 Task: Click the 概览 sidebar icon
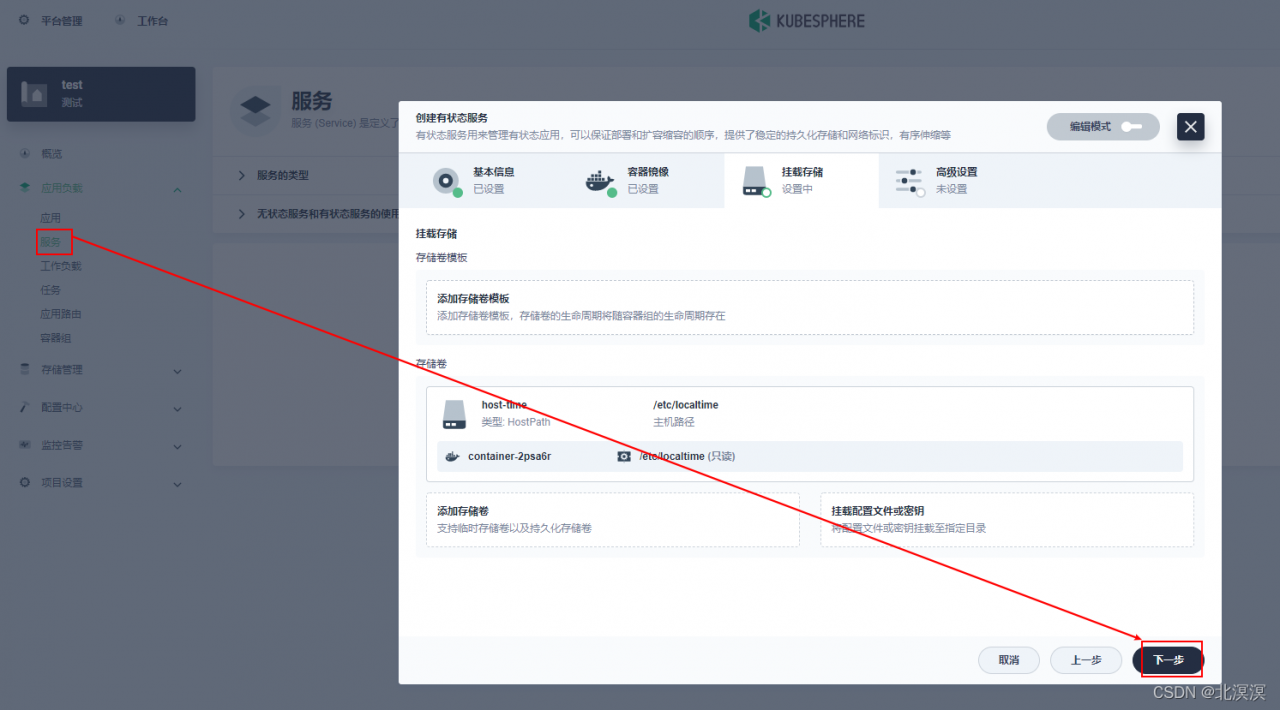[x=25, y=154]
